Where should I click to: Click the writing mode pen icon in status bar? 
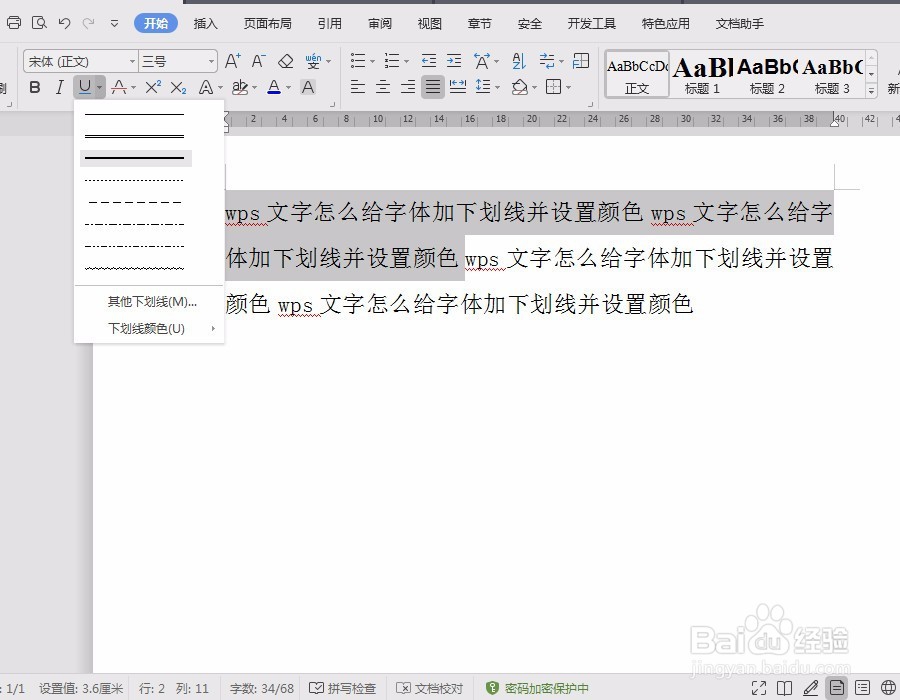[x=810, y=687]
